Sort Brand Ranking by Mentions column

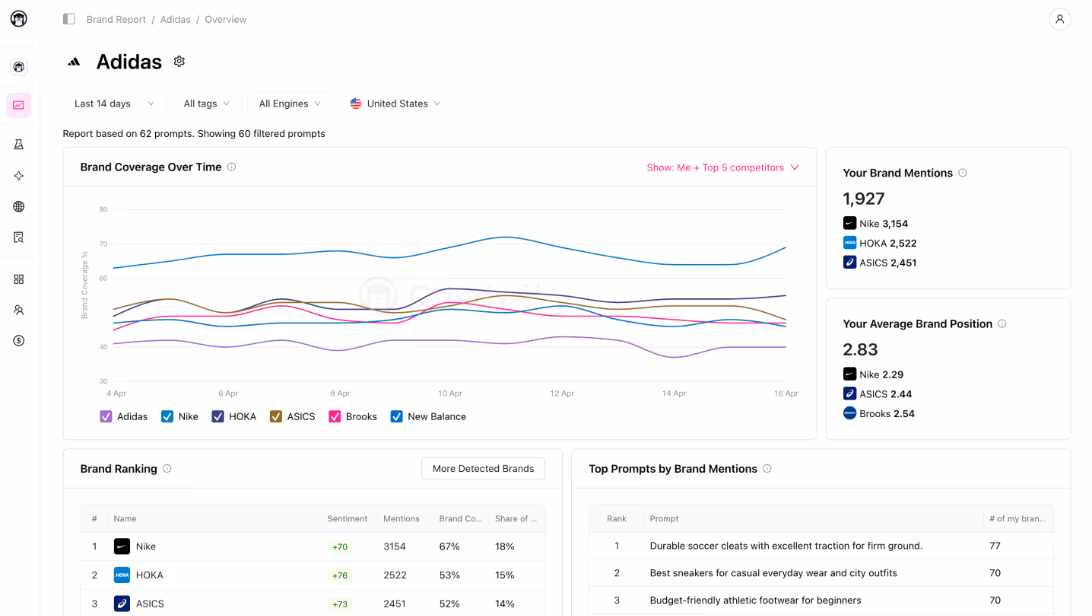(401, 519)
